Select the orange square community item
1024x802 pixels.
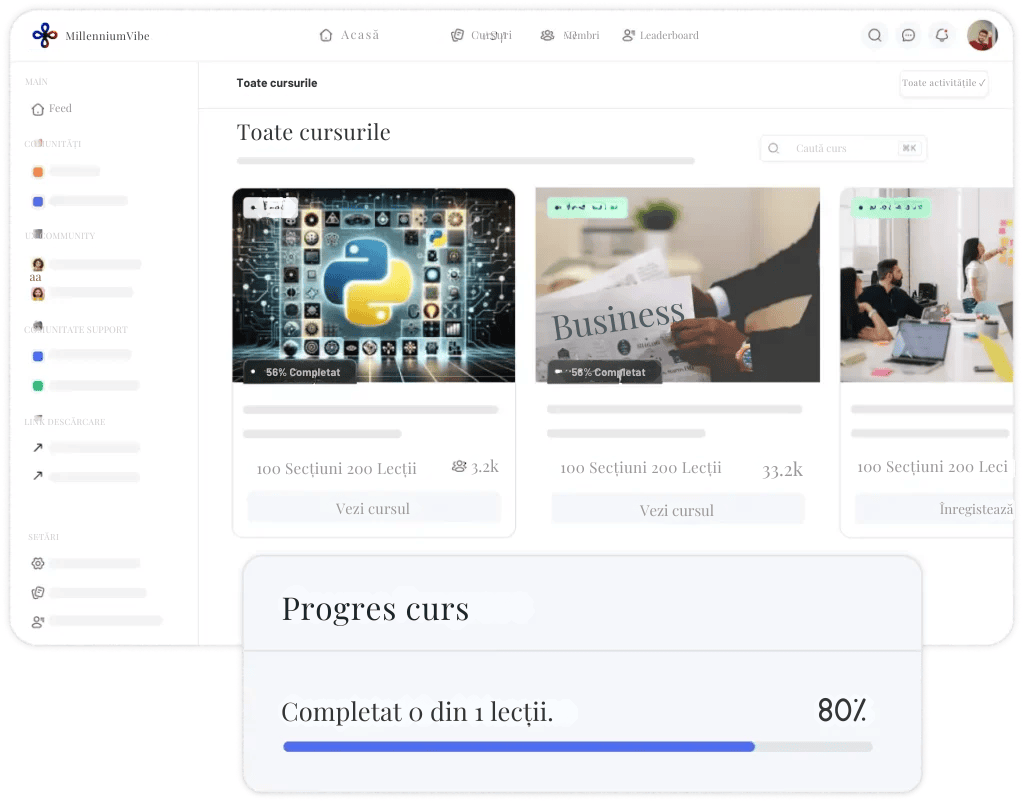coord(38,172)
